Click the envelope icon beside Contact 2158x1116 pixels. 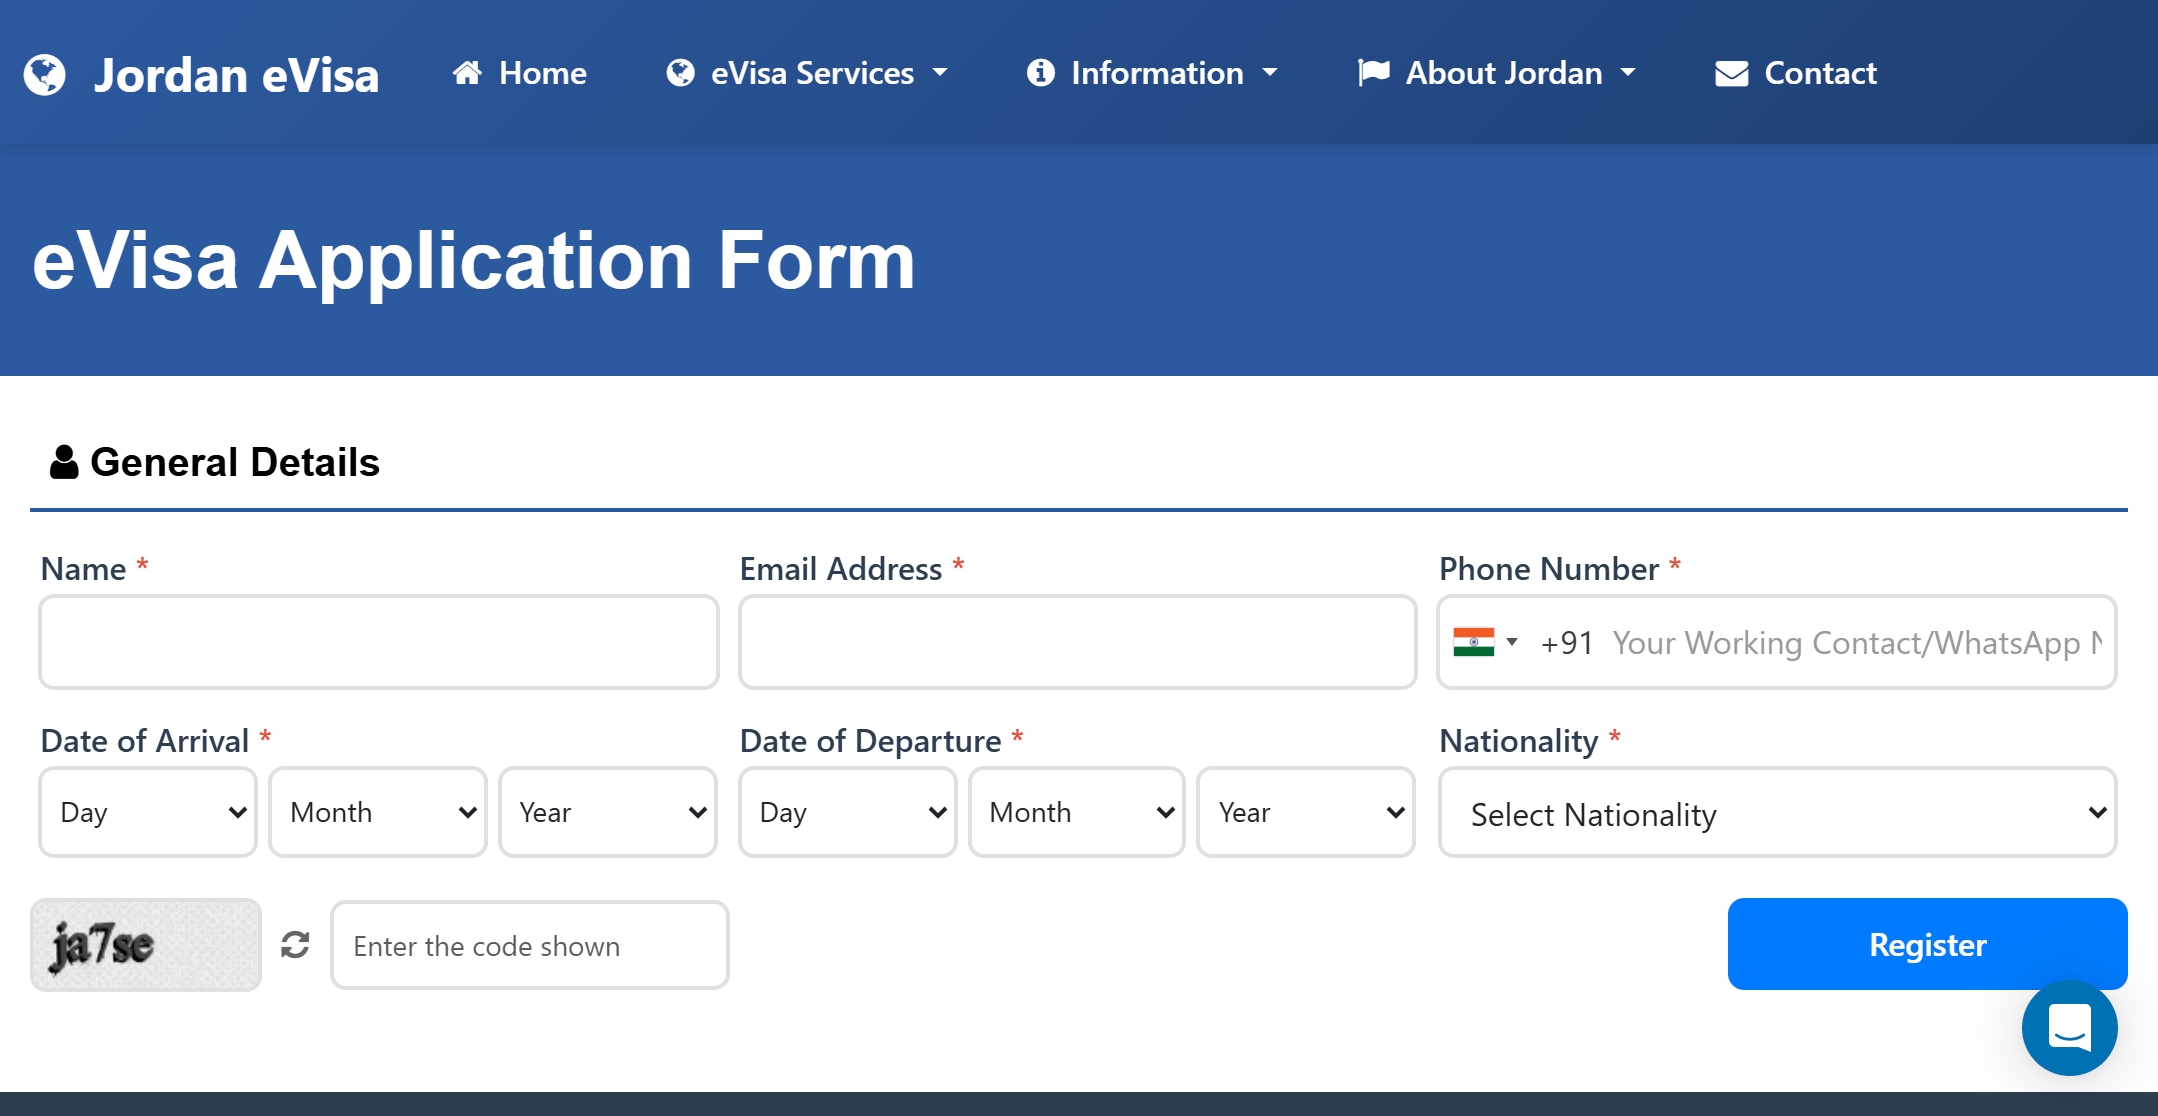point(1732,74)
